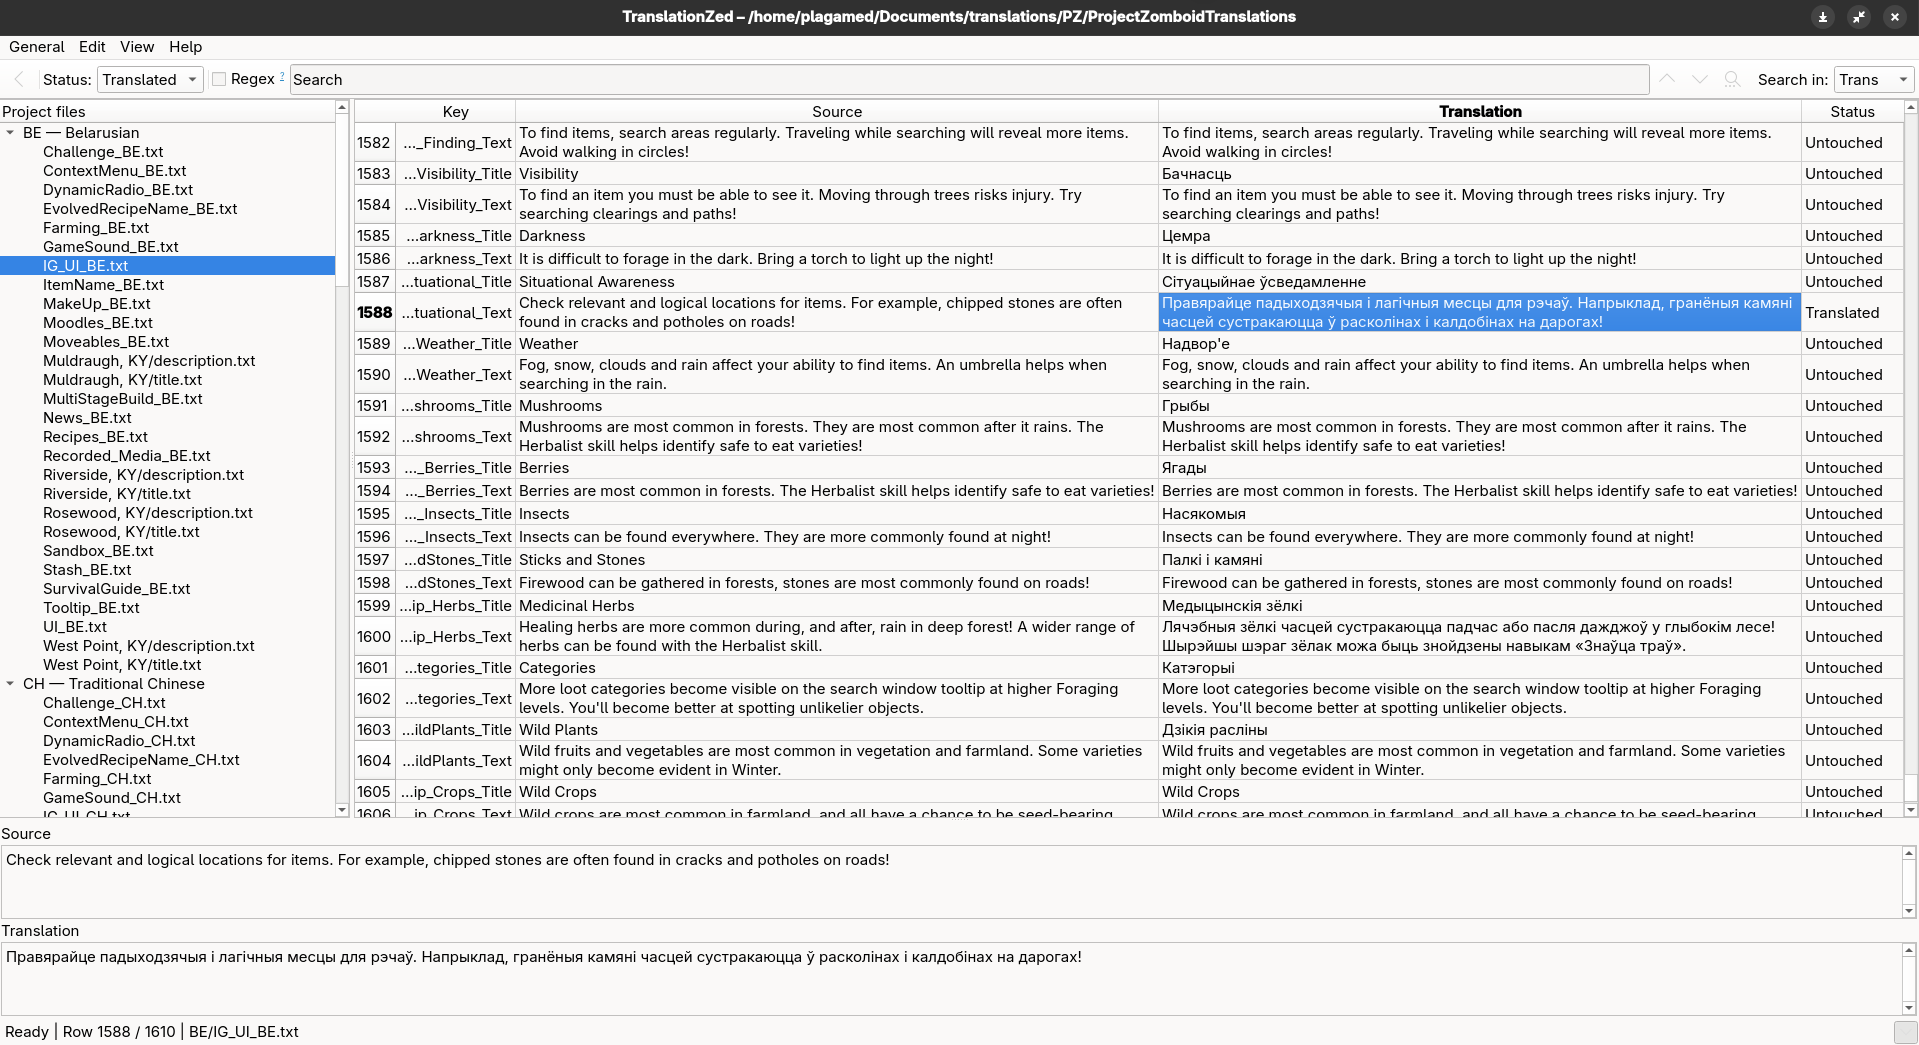Select row 1593 'Ягады' translation cell

point(1480,468)
